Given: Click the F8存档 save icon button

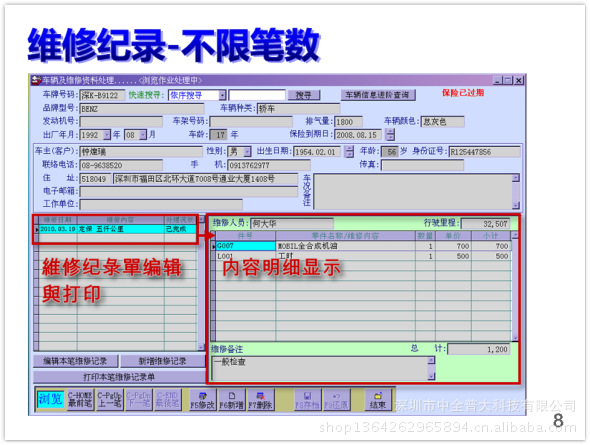Looking at the screenshot, I should (307, 400).
